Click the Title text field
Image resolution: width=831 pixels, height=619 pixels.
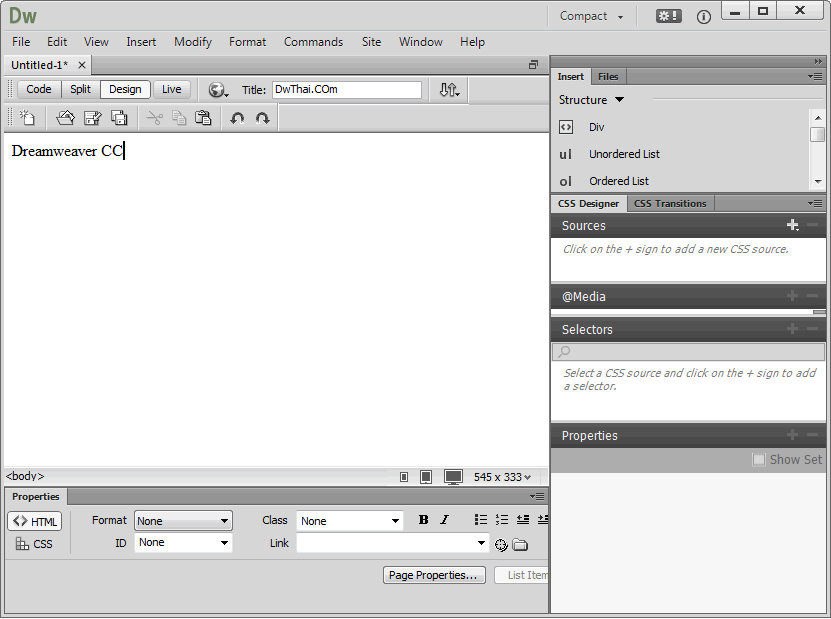(x=347, y=90)
